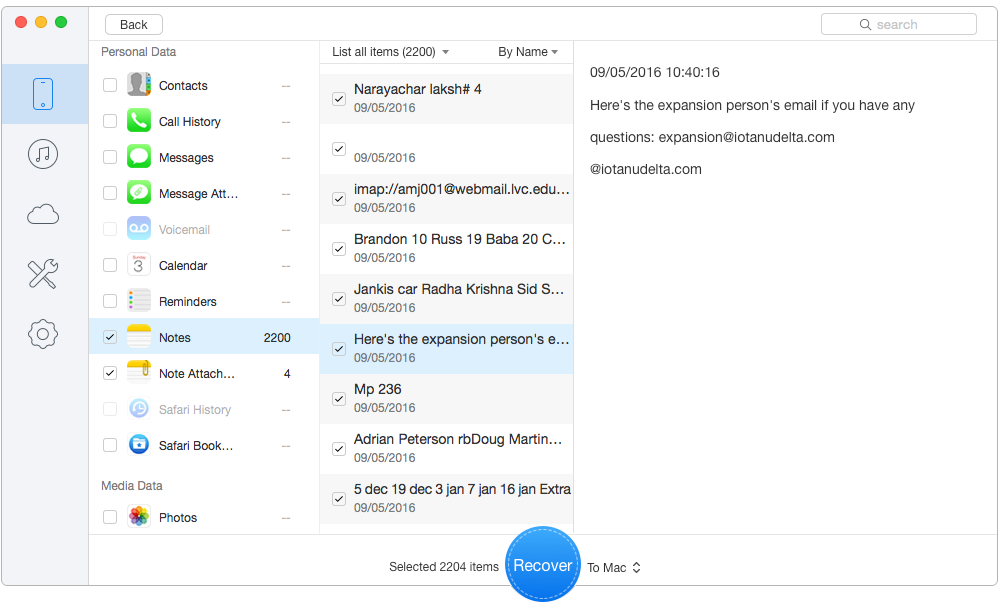Viewport: 1000px width, 608px height.
Task: Click the '@iotanudelta.com' text in preview
Action: coord(645,169)
